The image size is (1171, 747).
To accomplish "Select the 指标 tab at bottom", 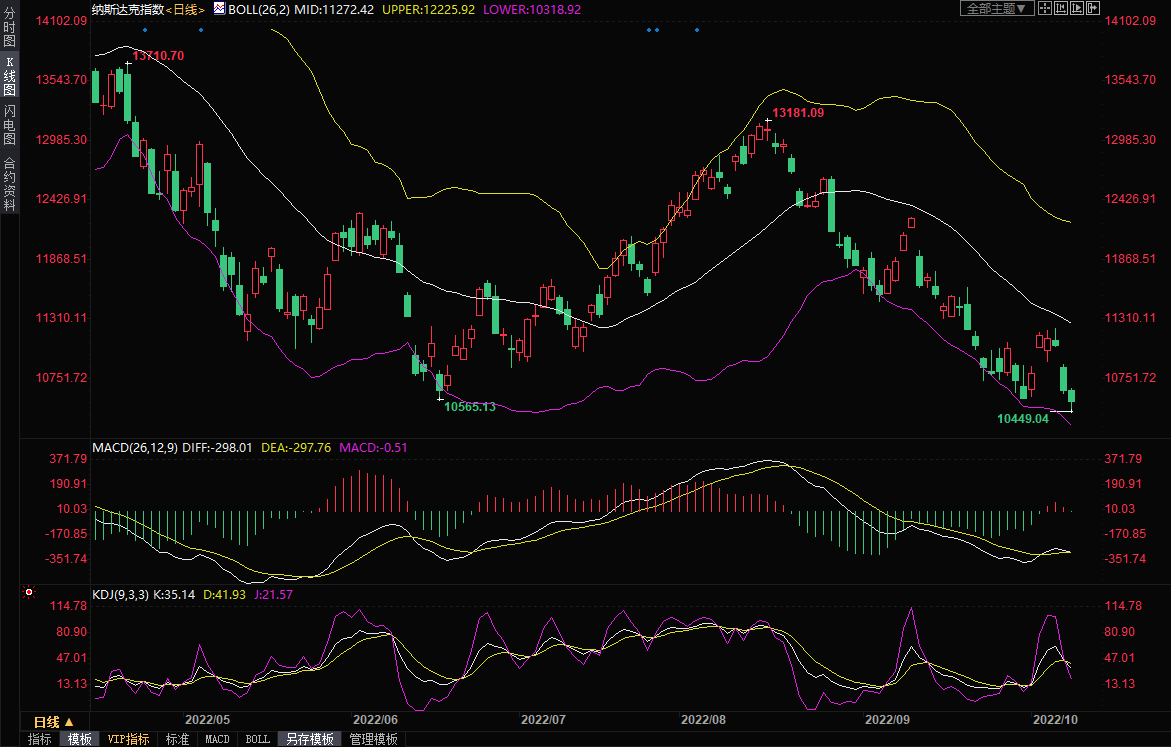I will (40, 740).
